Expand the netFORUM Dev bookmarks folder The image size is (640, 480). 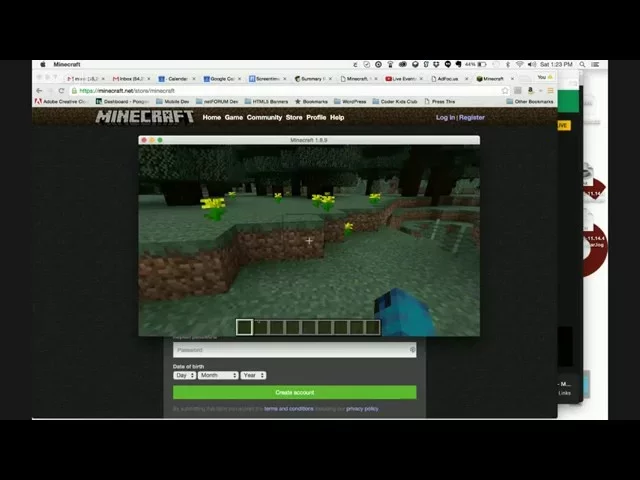coord(217,101)
